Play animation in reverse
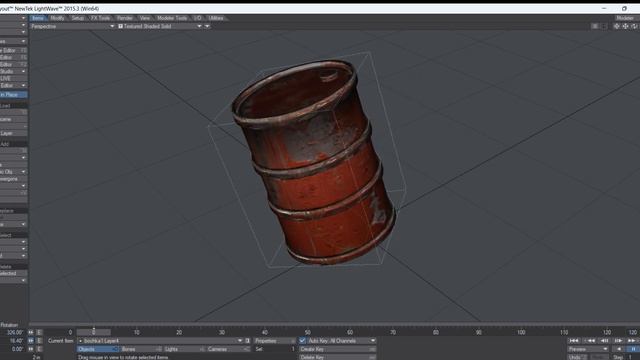The image size is (640, 360). (x=618, y=349)
